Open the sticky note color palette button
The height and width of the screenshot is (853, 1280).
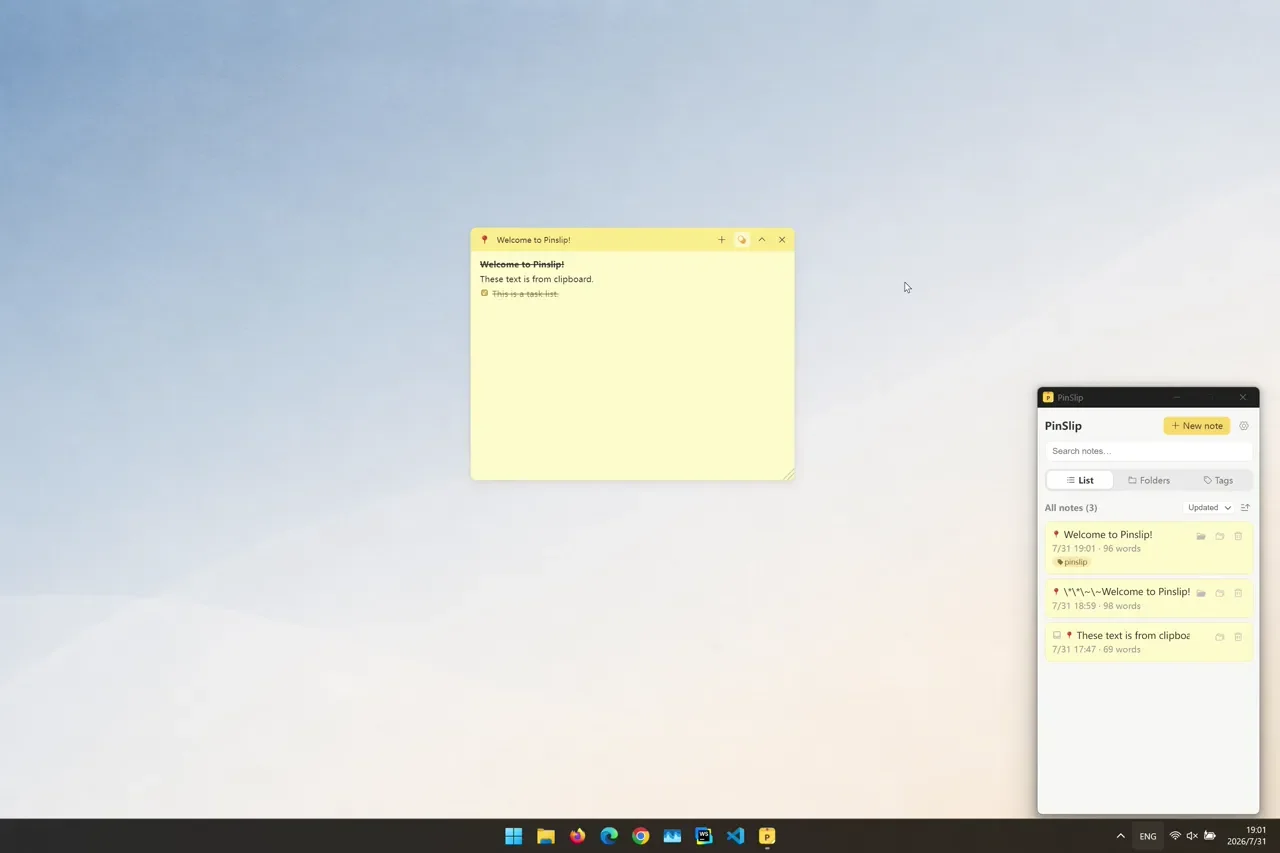(742, 240)
